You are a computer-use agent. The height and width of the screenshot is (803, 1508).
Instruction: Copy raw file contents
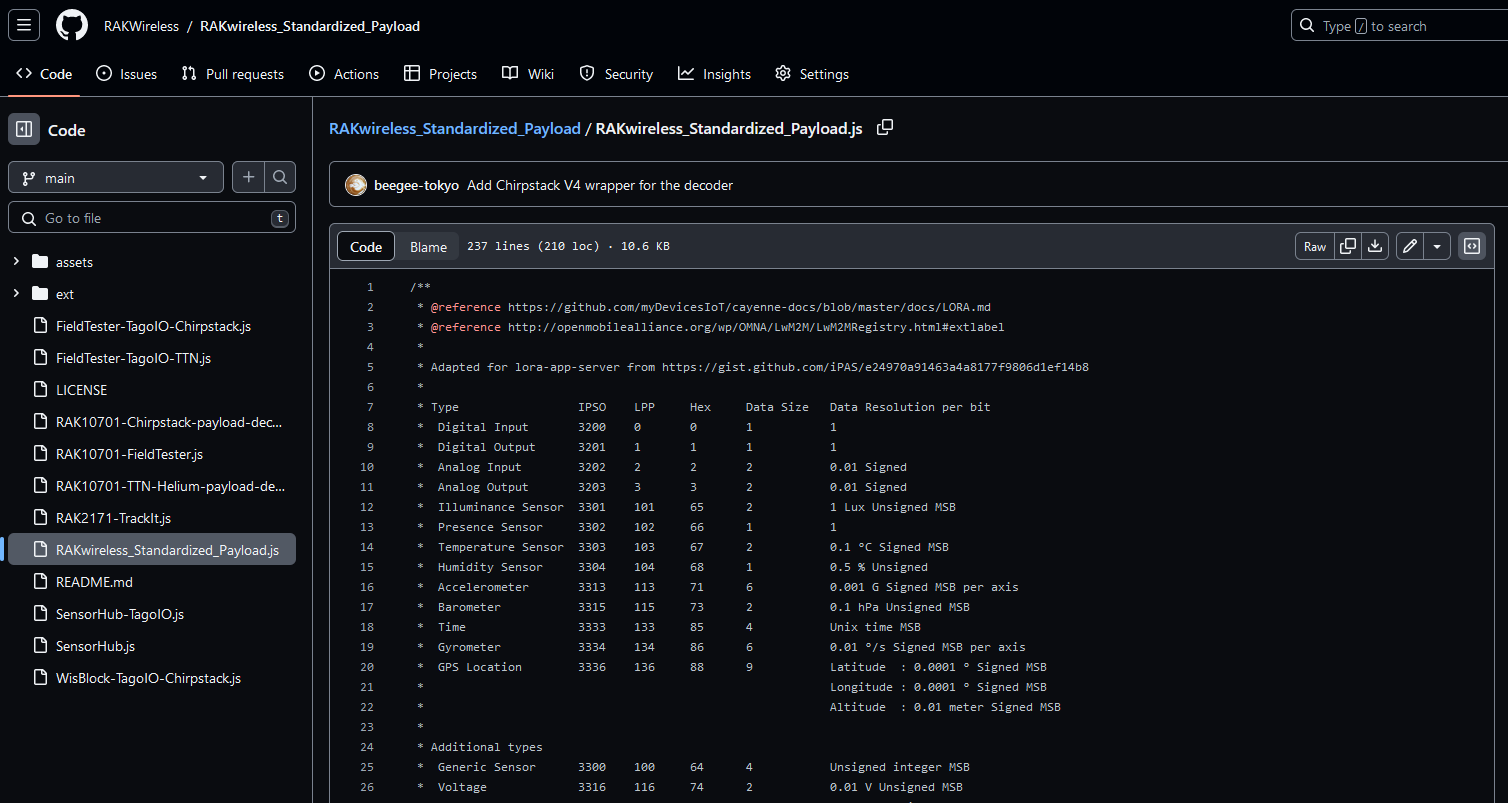click(x=1348, y=246)
